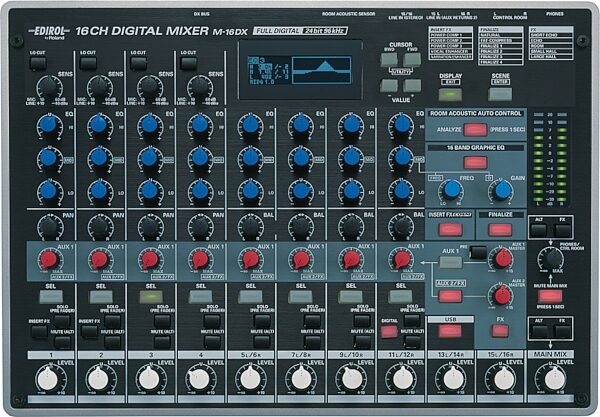Click the VALUE minus button

(x=389, y=86)
